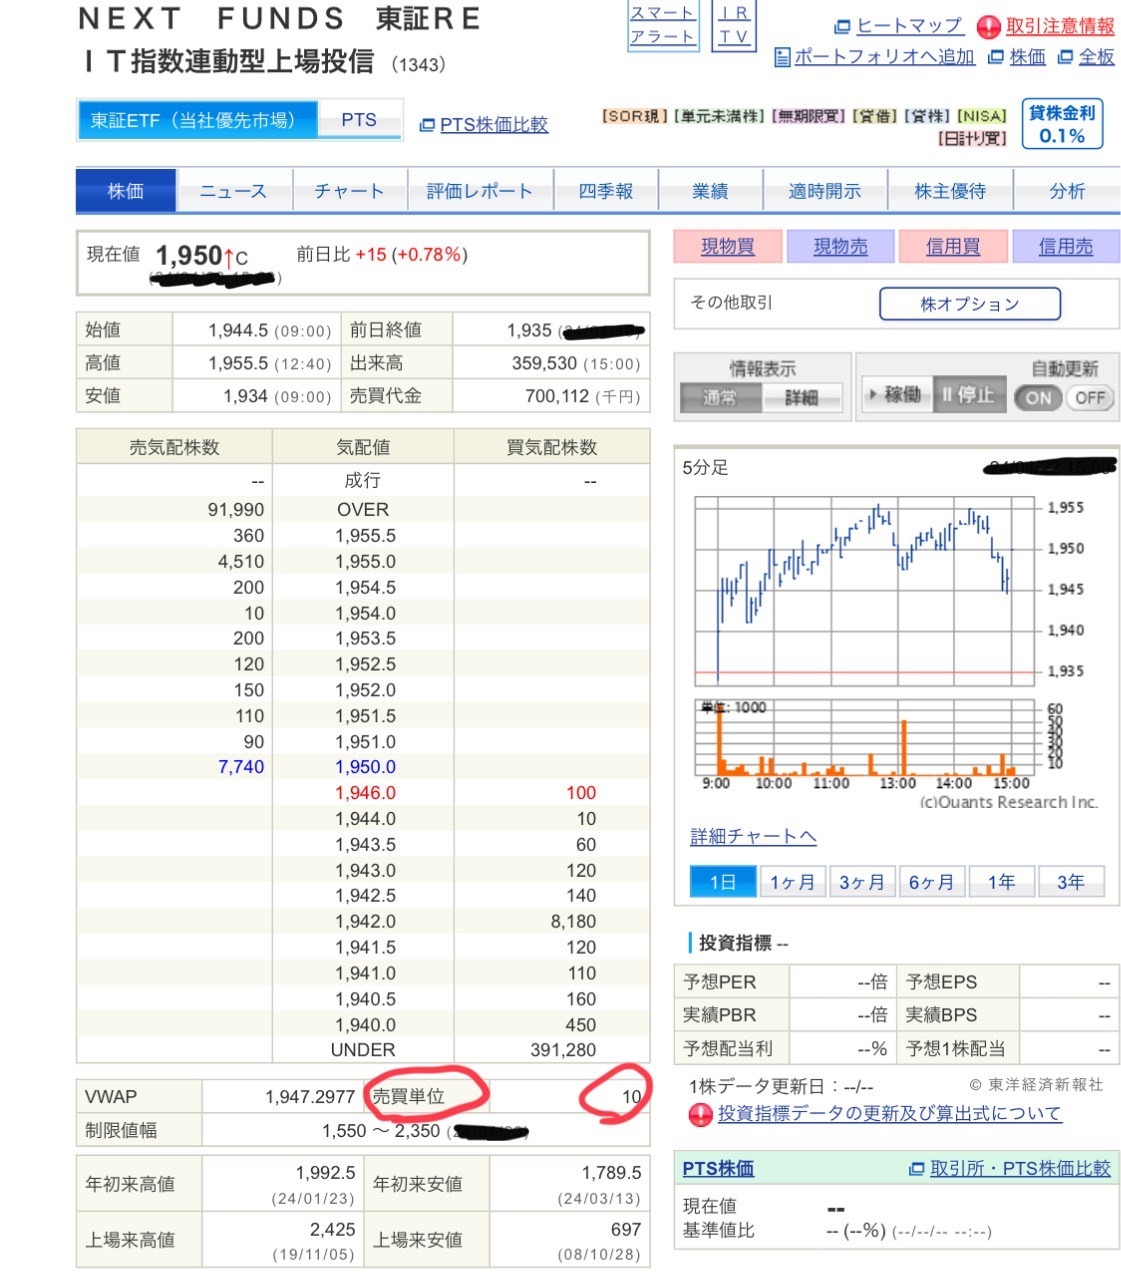This screenshot has width=1121, height=1272.
Task: Click the OVER row quantity 91,990
Action: (236, 510)
